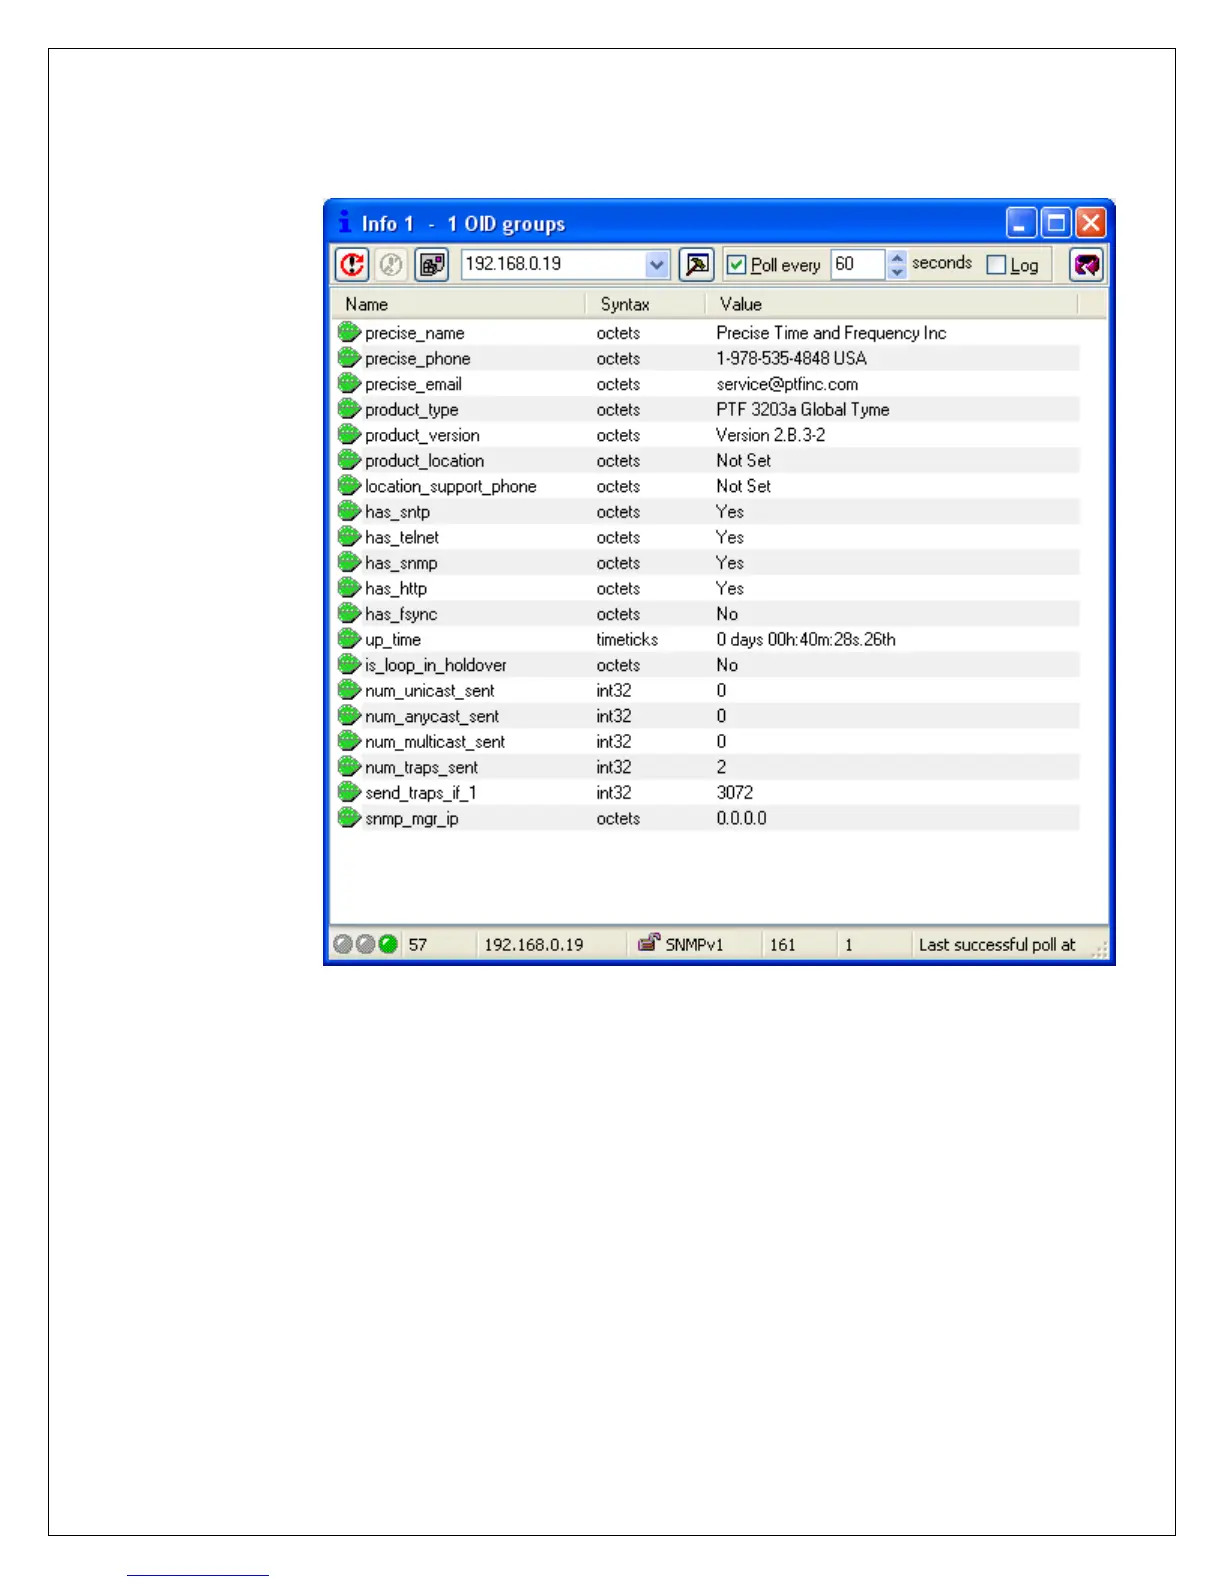Screen dimensions: 1224x1584
Task: Click the status bar address '192.168.0.19'
Action: pos(534,945)
